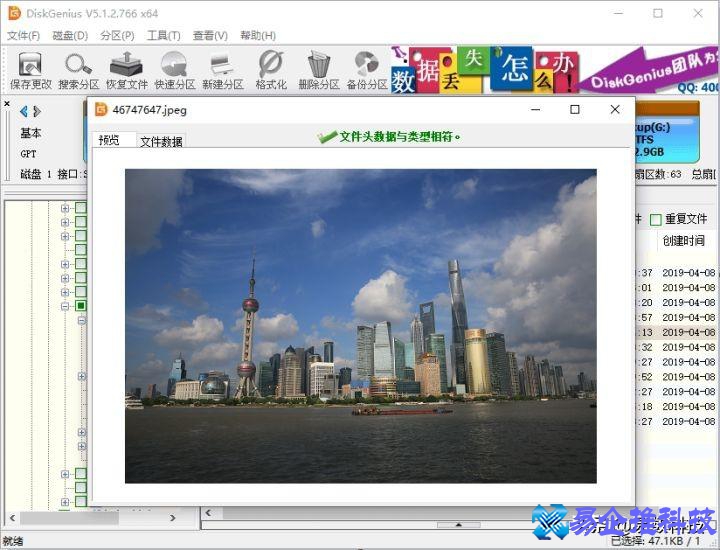
Task: Open the 分区(P) menu
Action: coord(117,35)
